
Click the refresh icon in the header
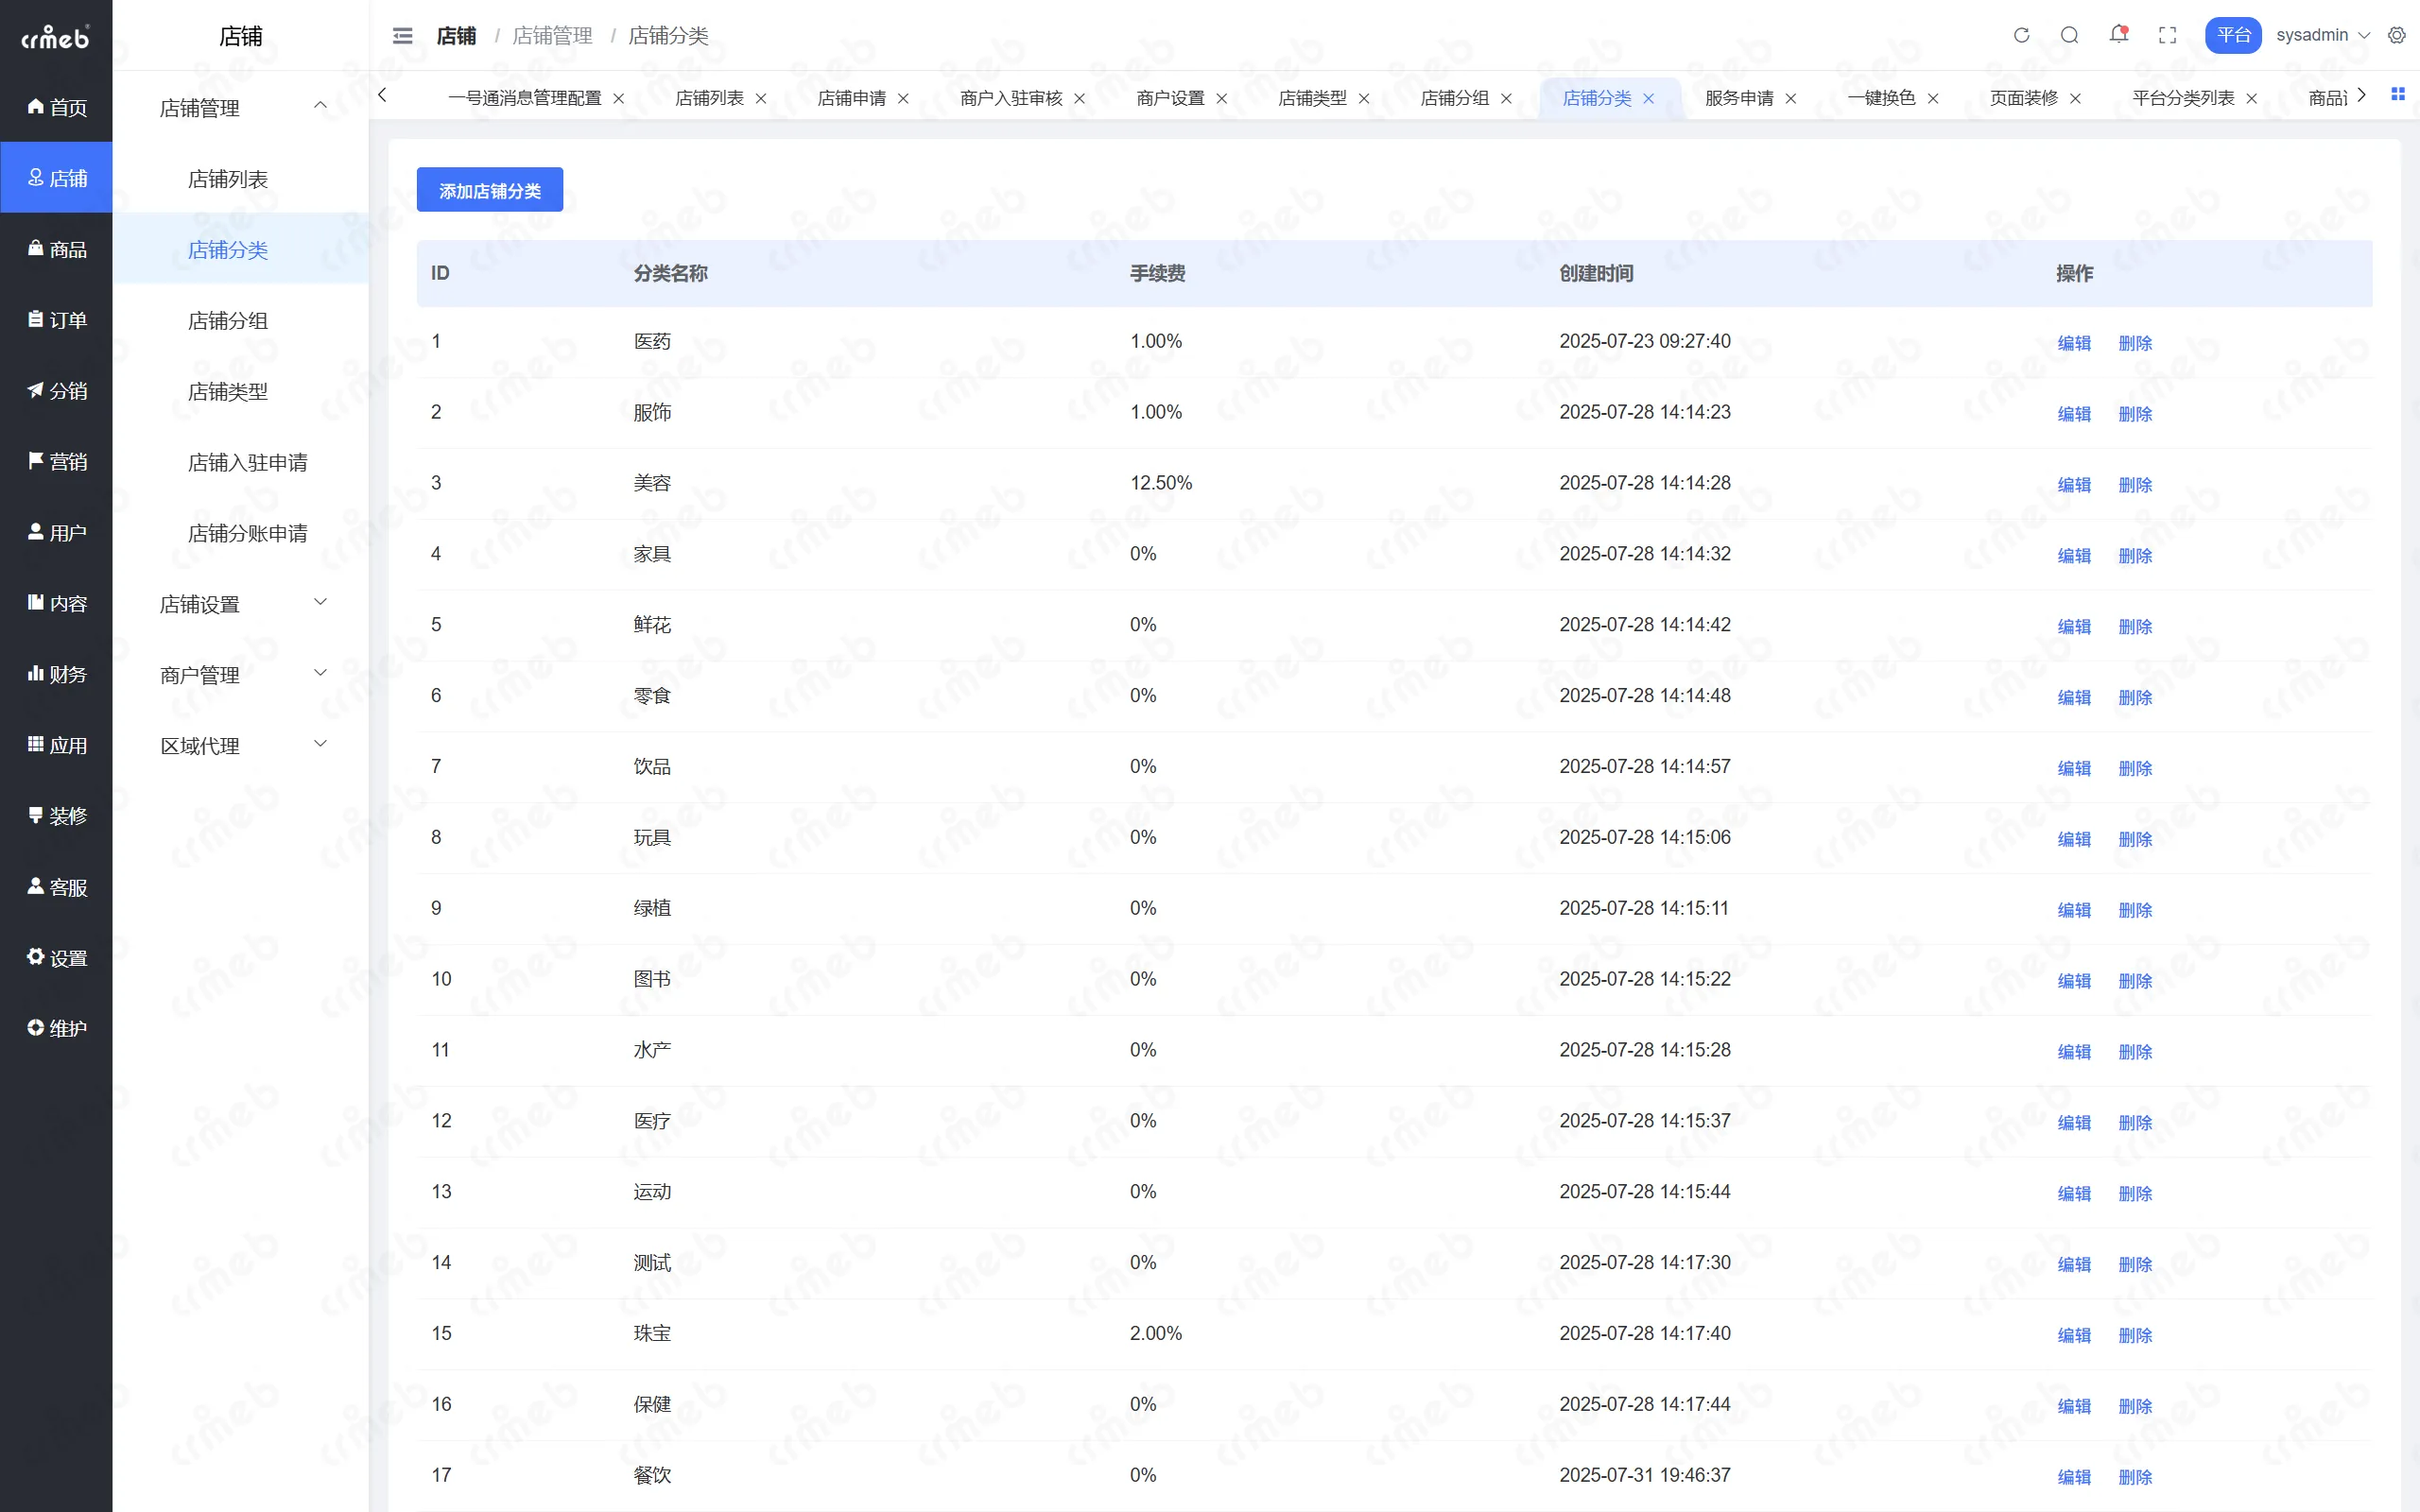[2021, 35]
